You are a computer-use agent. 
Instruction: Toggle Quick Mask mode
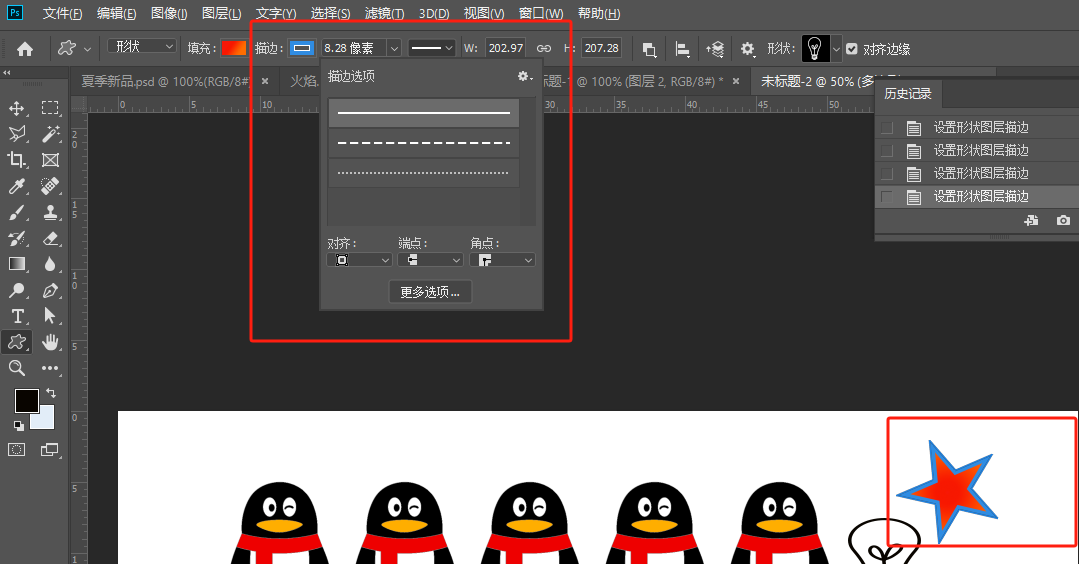(17, 450)
